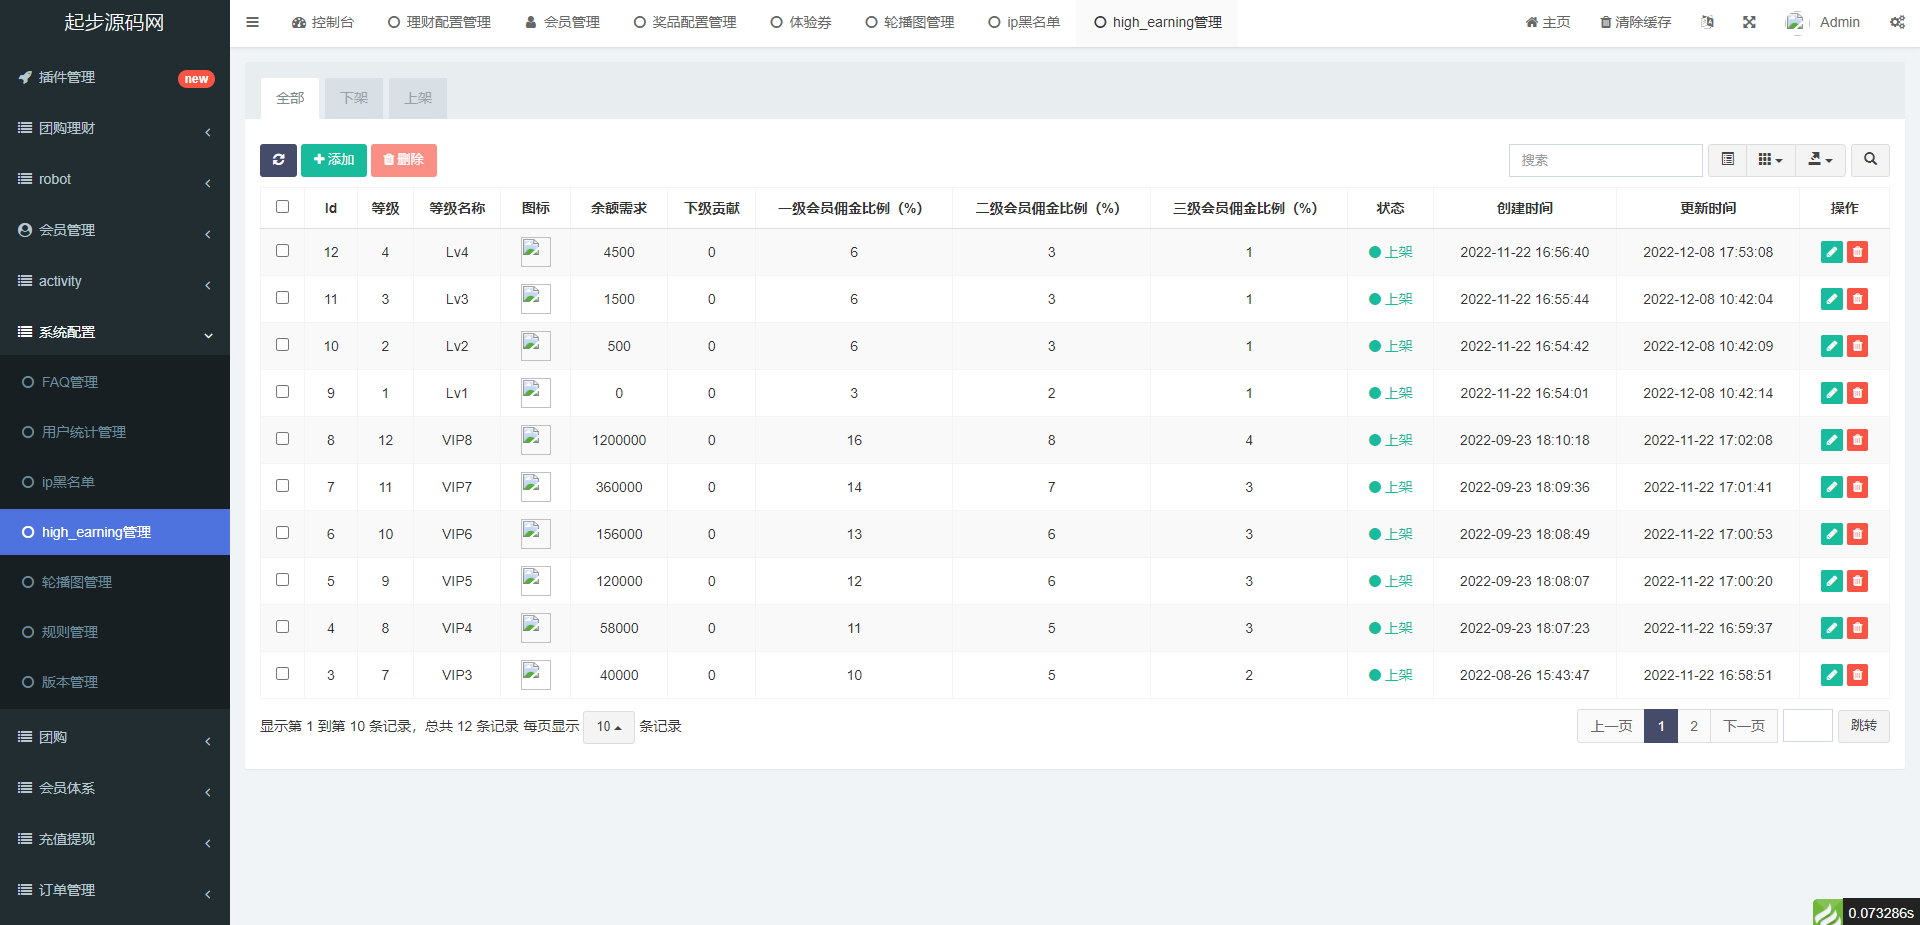Toggle the sidebar hamburger menu icon
The image size is (1920, 925).
point(253,22)
